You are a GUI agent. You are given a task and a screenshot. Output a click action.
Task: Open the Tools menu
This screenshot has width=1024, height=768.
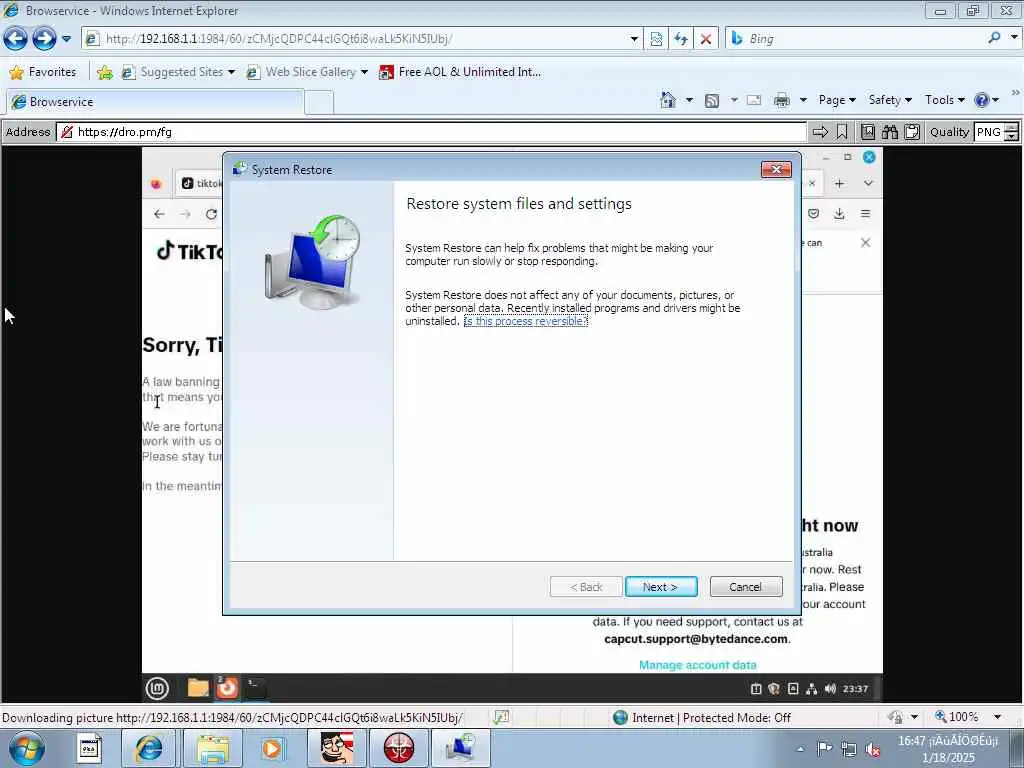(944, 100)
